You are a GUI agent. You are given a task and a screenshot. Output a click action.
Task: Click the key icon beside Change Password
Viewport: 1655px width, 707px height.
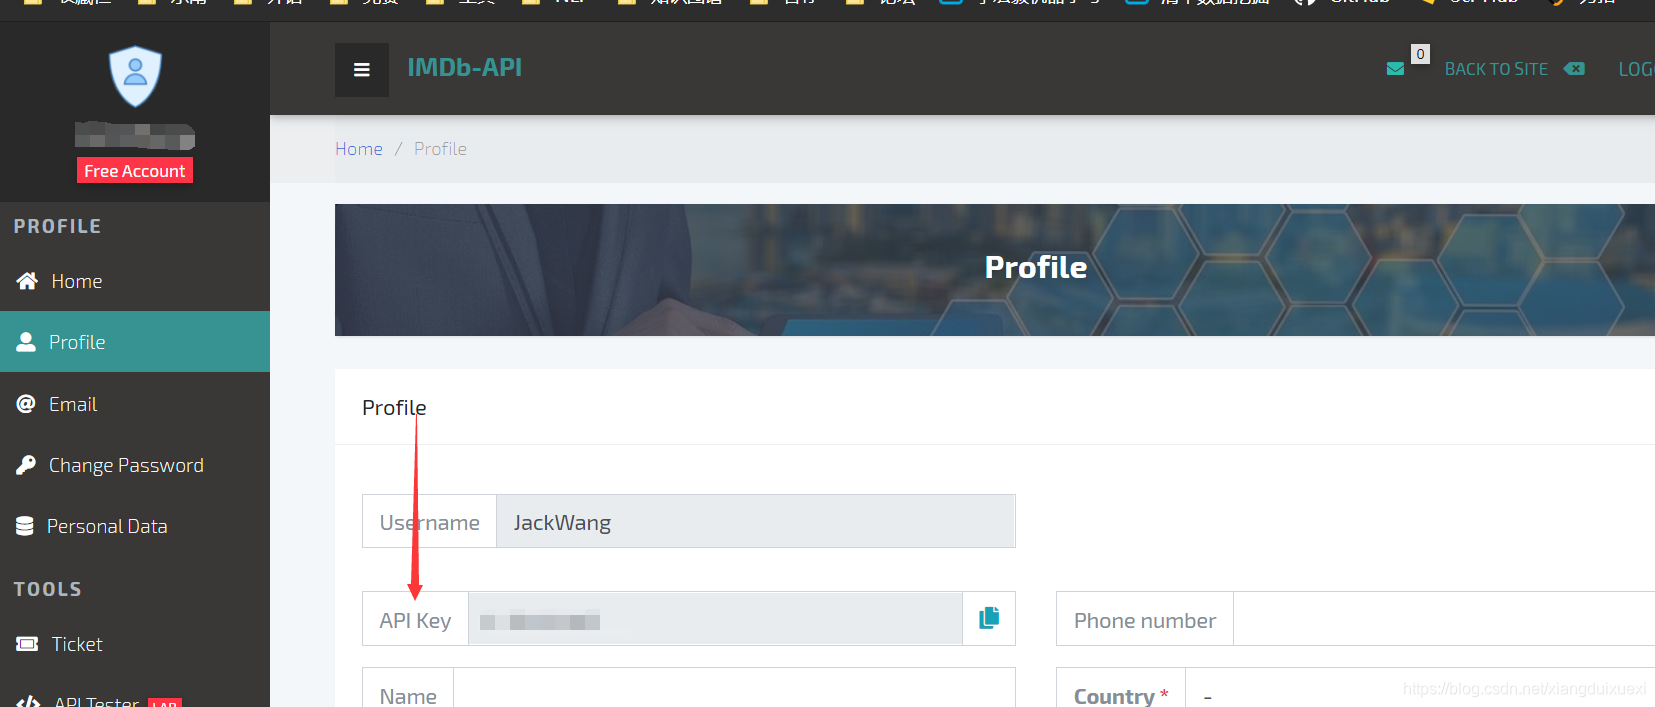point(26,465)
